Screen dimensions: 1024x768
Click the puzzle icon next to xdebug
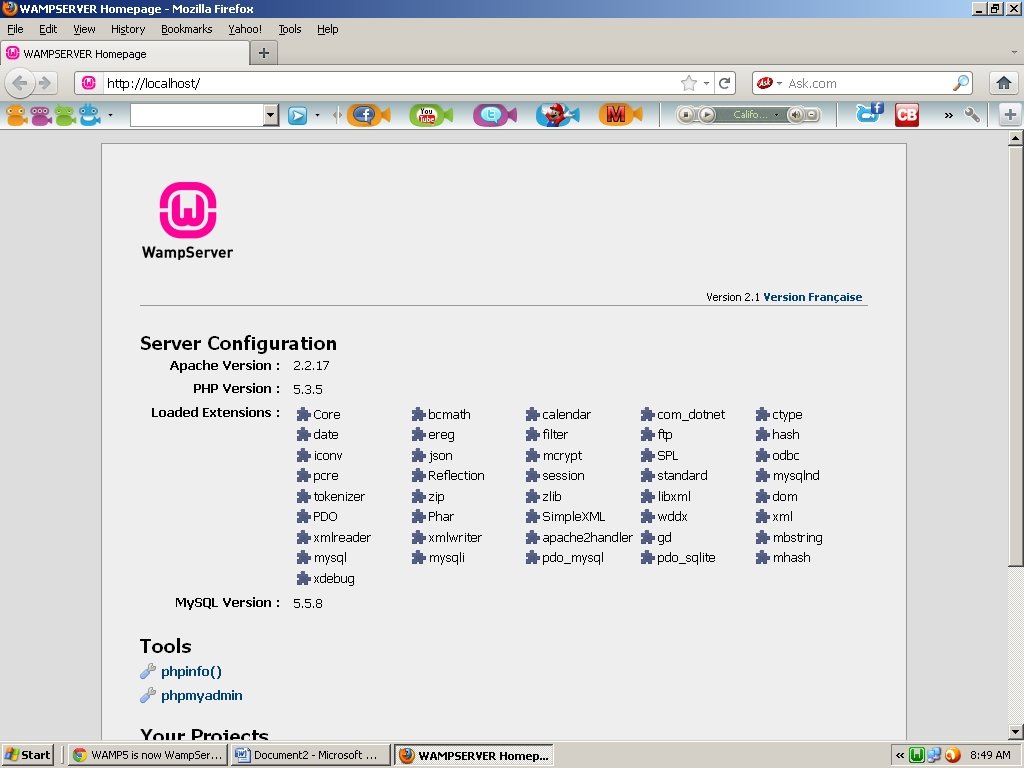tap(303, 579)
